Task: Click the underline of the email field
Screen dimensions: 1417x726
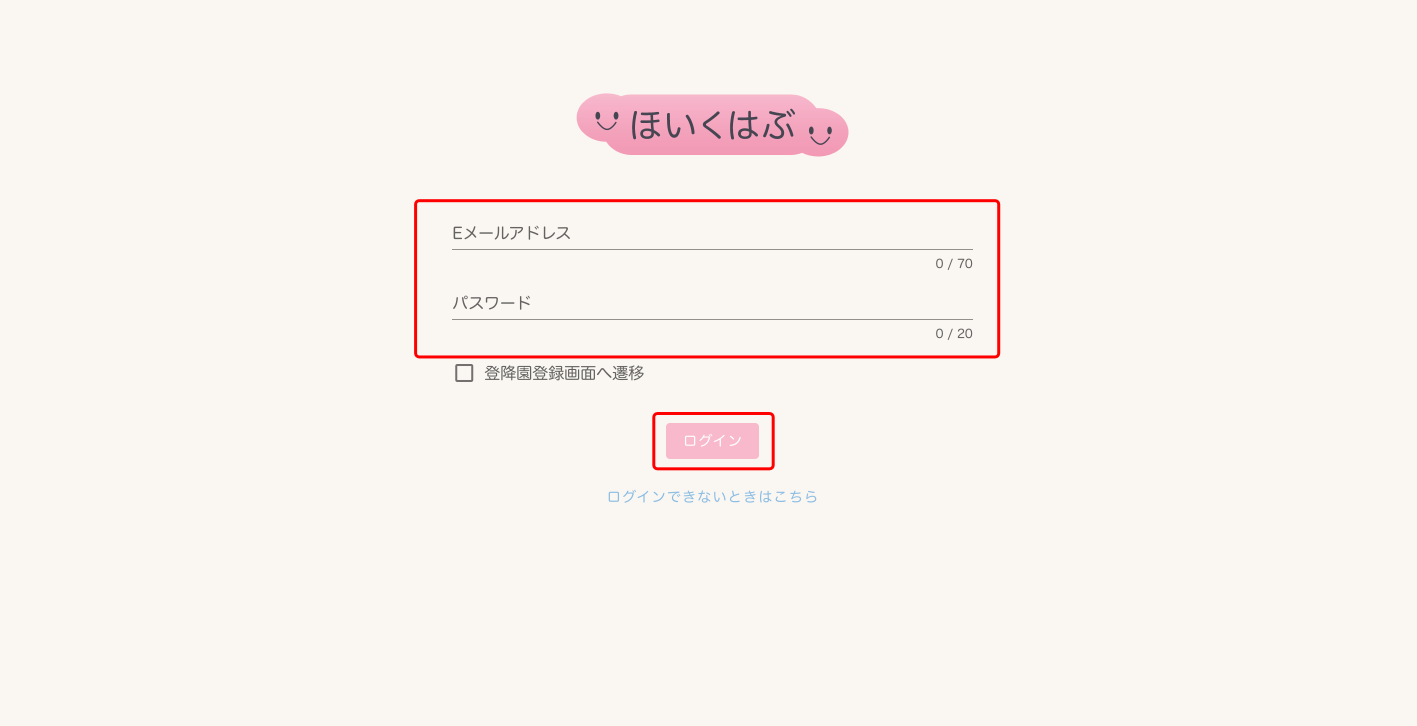Action: point(712,249)
